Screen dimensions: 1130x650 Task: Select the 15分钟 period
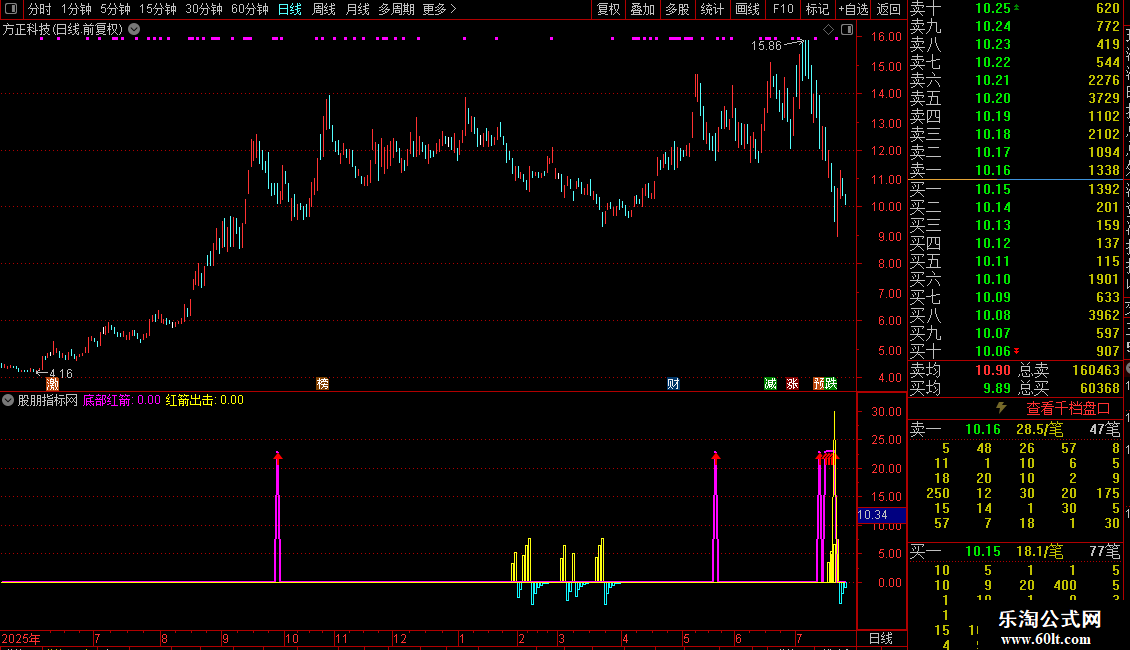tap(158, 9)
